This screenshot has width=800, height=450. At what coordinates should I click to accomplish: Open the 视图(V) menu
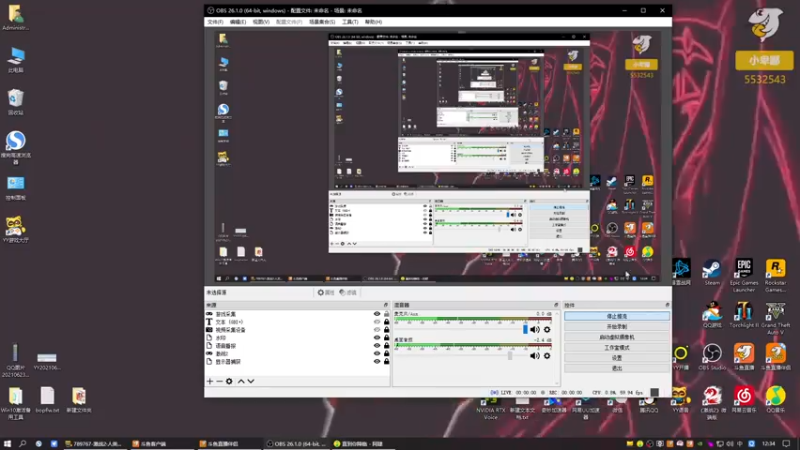point(261,22)
